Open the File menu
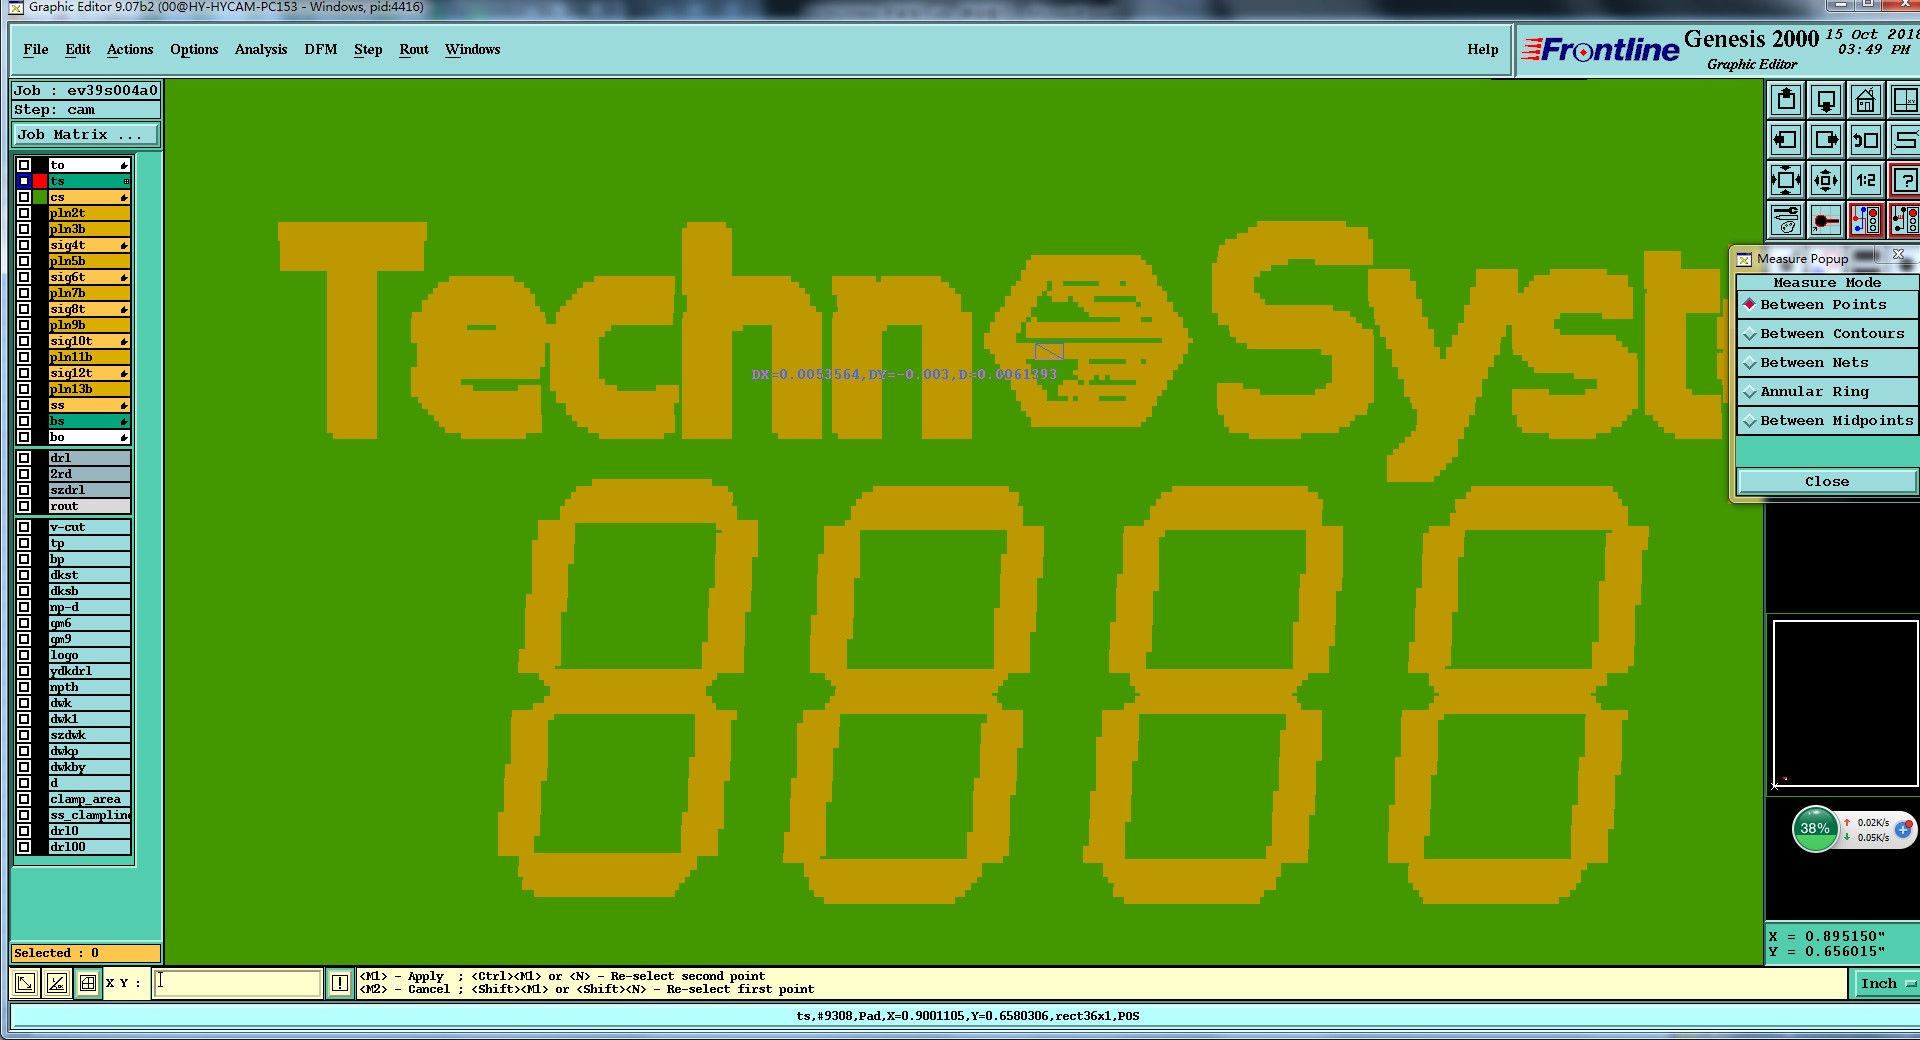This screenshot has width=1920, height=1040. coord(36,50)
